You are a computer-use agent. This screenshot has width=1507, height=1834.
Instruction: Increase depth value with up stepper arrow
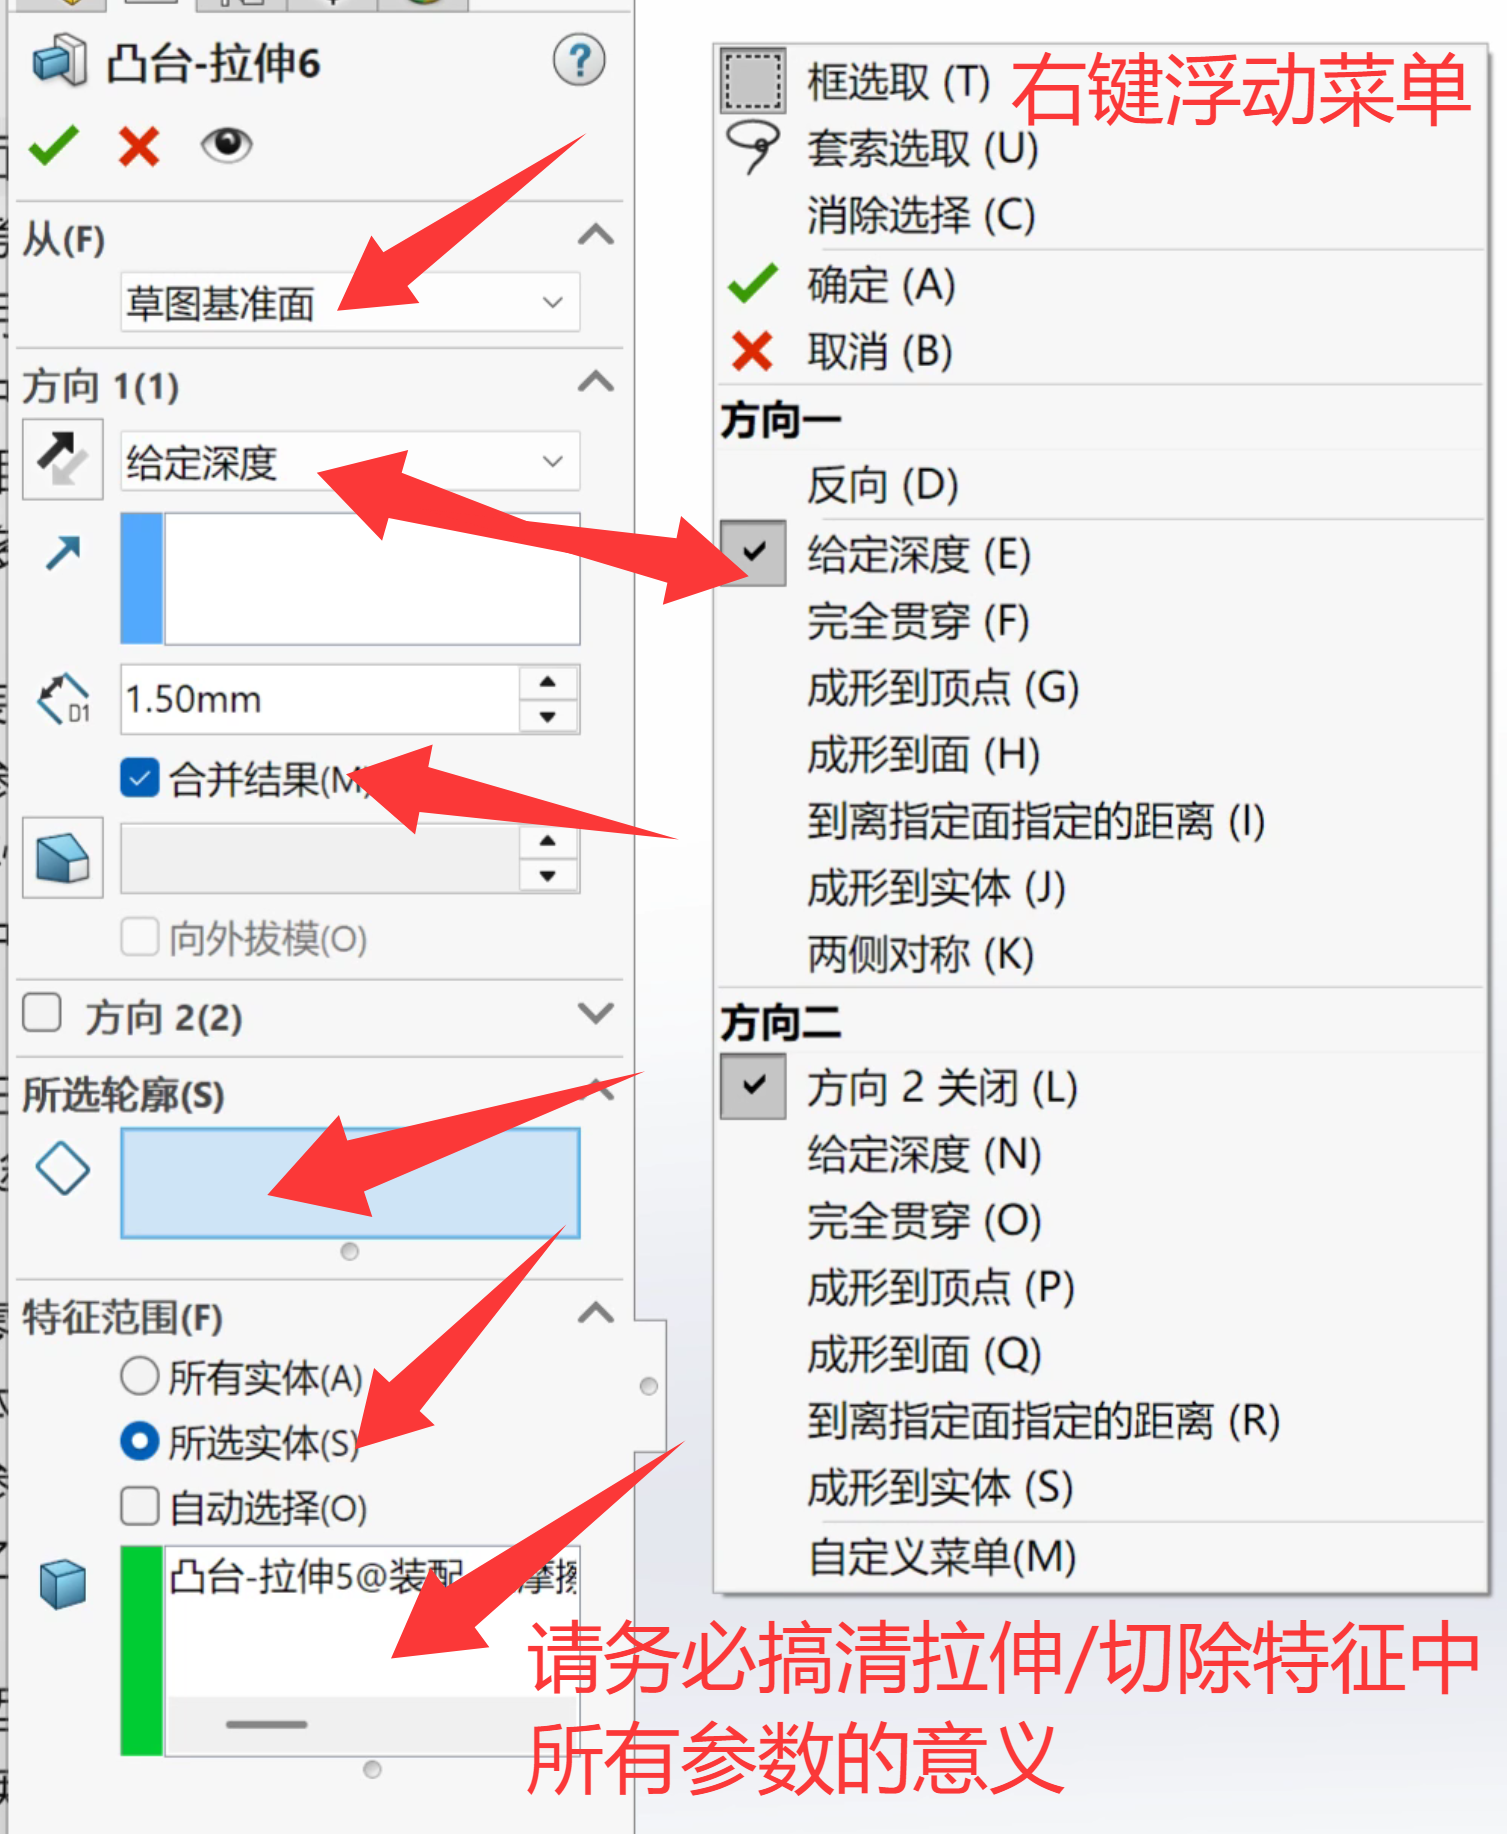click(547, 682)
